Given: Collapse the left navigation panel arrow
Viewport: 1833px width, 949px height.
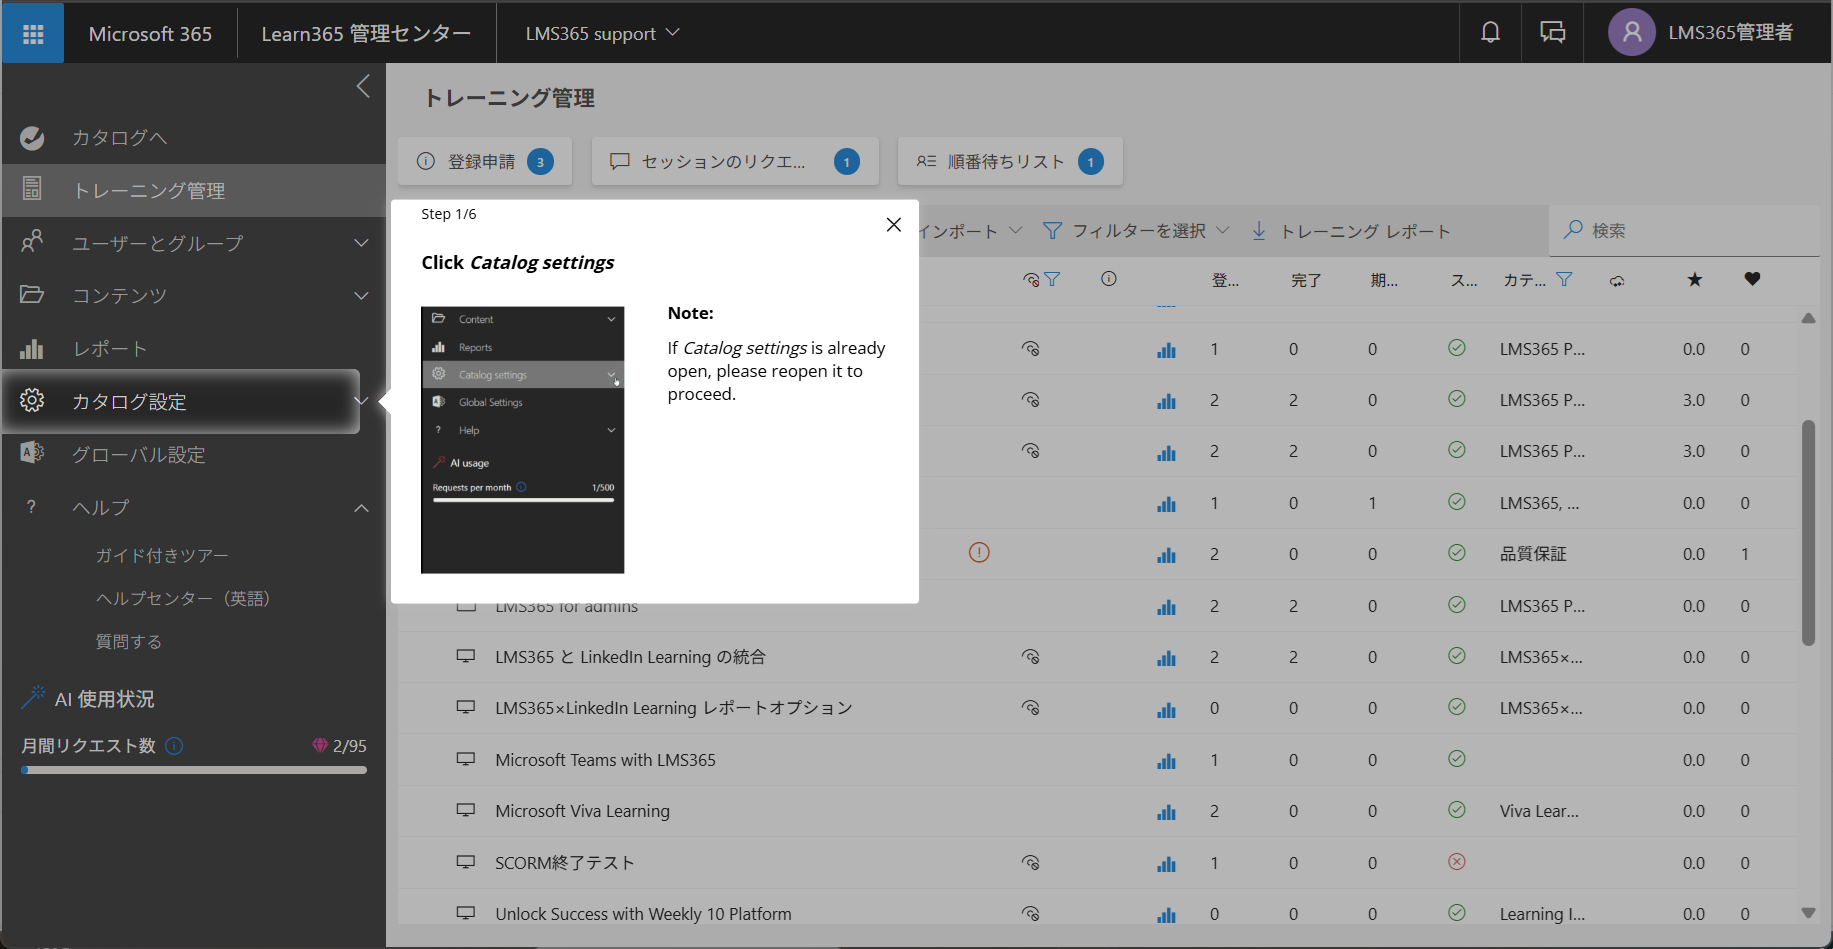Looking at the screenshot, I should pyautogui.click(x=363, y=86).
